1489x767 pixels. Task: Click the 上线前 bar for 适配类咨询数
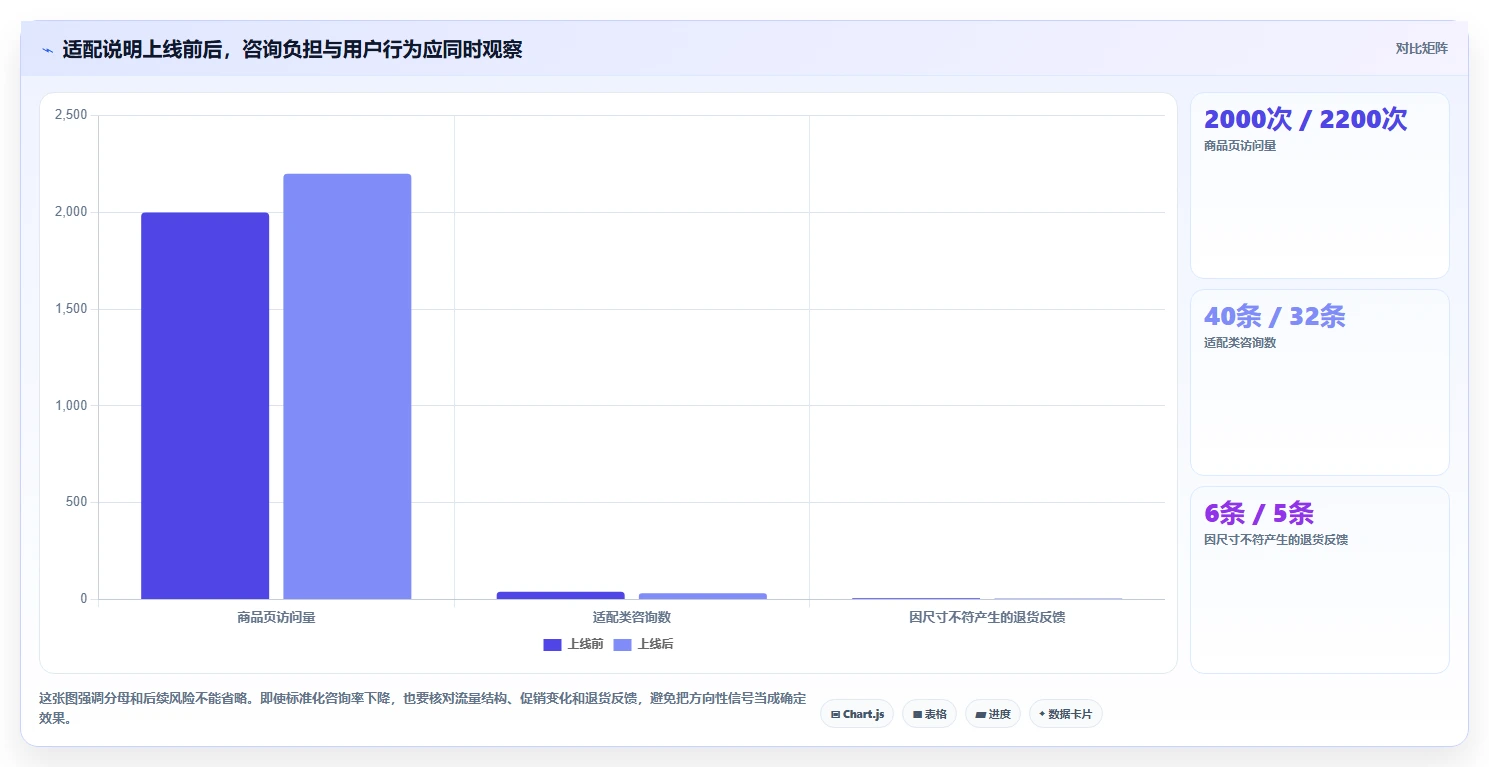tap(560, 595)
